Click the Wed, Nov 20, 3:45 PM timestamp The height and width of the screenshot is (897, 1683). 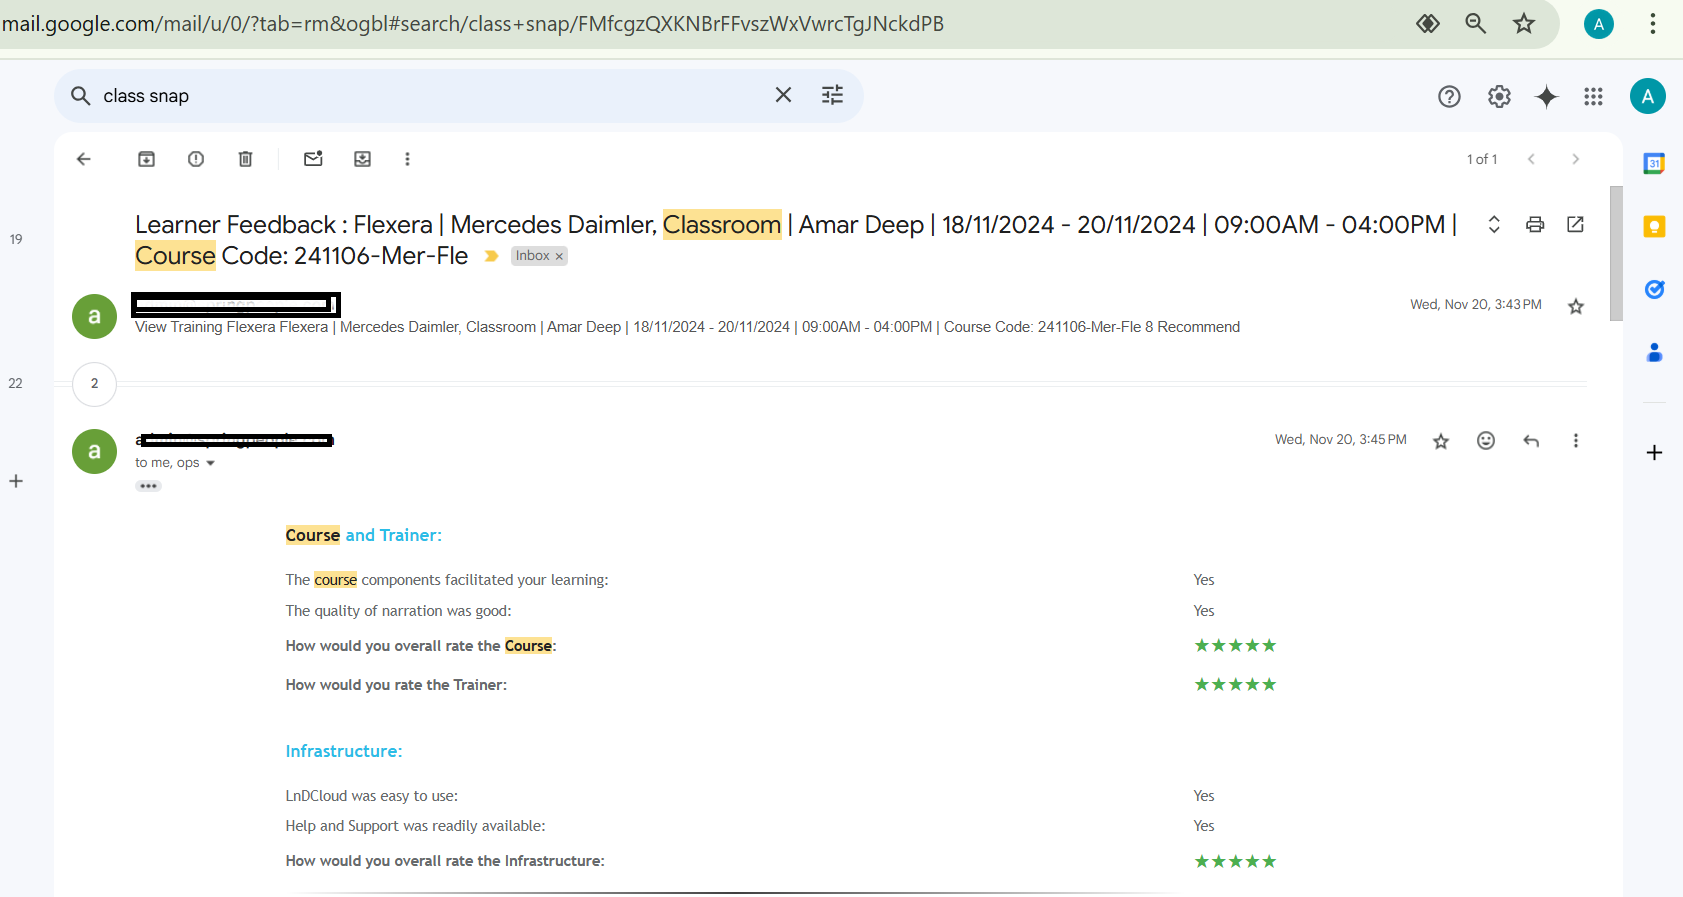[x=1341, y=440]
